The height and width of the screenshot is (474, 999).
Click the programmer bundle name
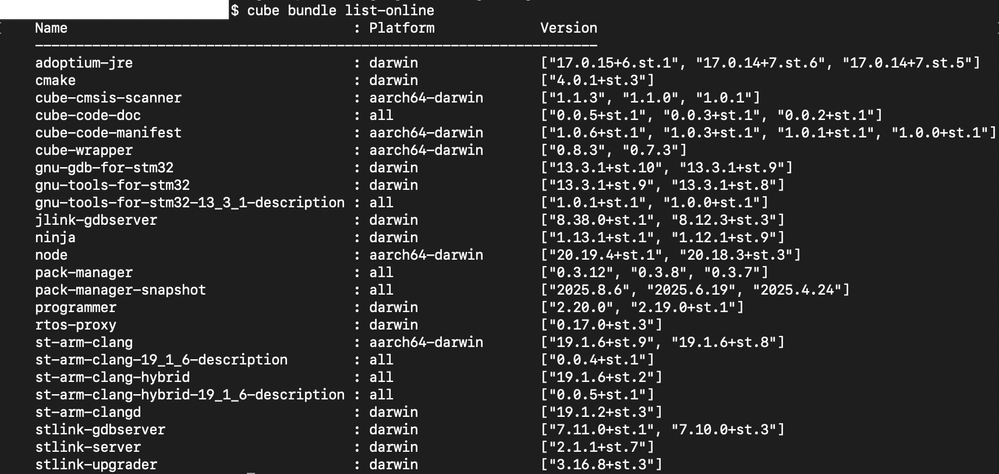click(x=76, y=307)
